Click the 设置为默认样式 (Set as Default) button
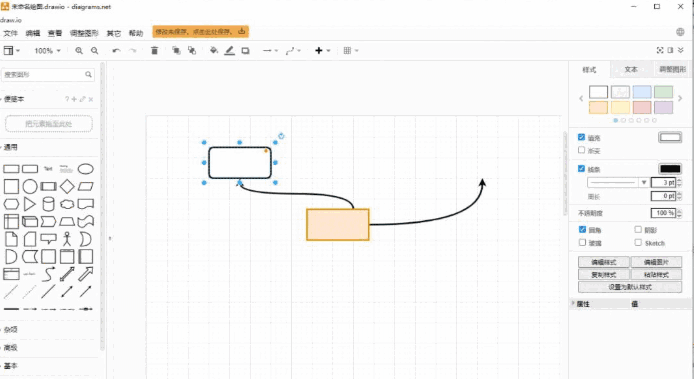The width and height of the screenshot is (694, 379). (630, 287)
